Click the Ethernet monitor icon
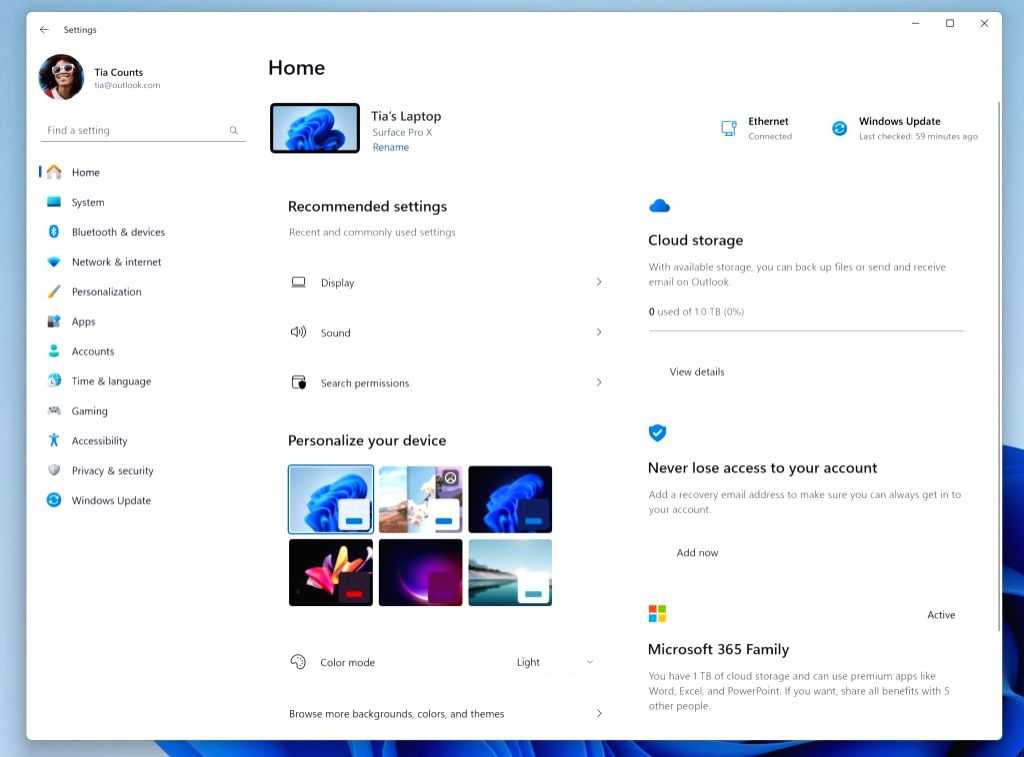 [x=729, y=128]
